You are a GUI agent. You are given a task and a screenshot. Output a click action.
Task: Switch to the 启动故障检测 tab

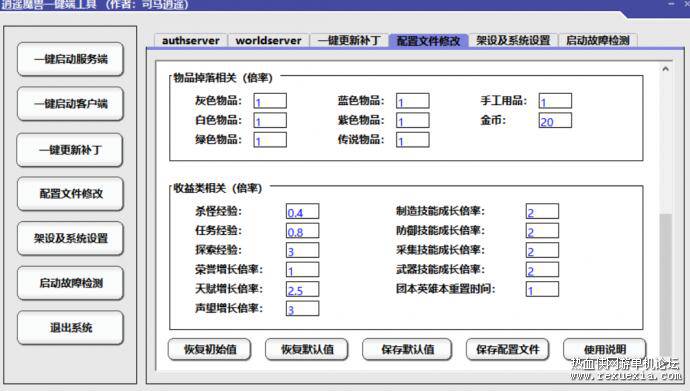click(598, 40)
